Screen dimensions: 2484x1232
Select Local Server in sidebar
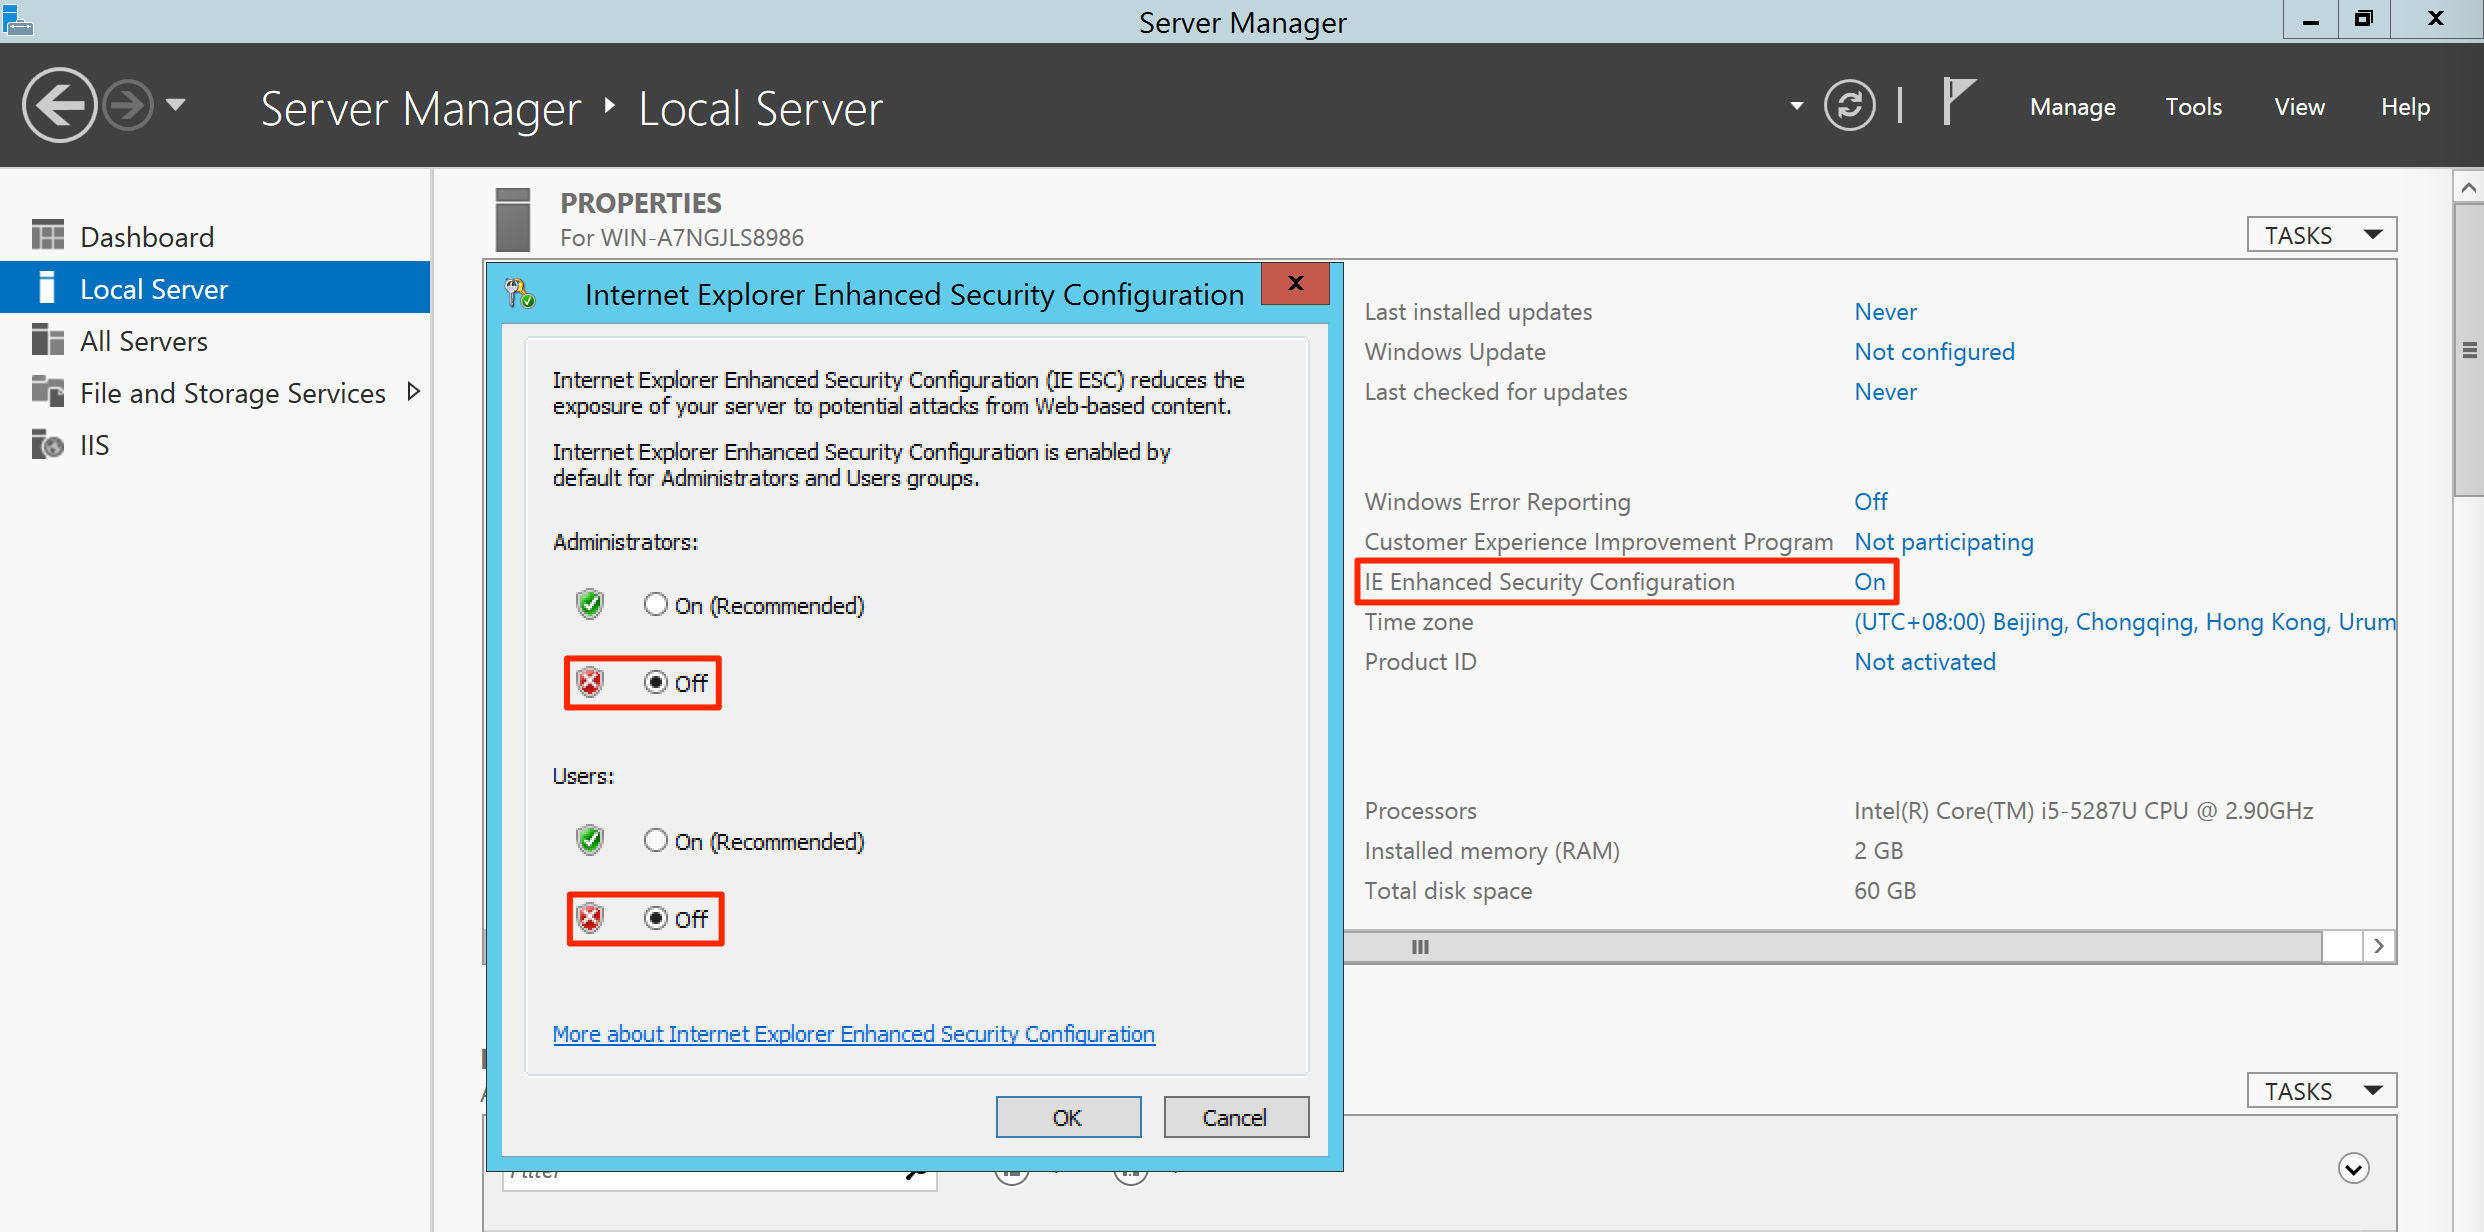click(x=215, y=289)
